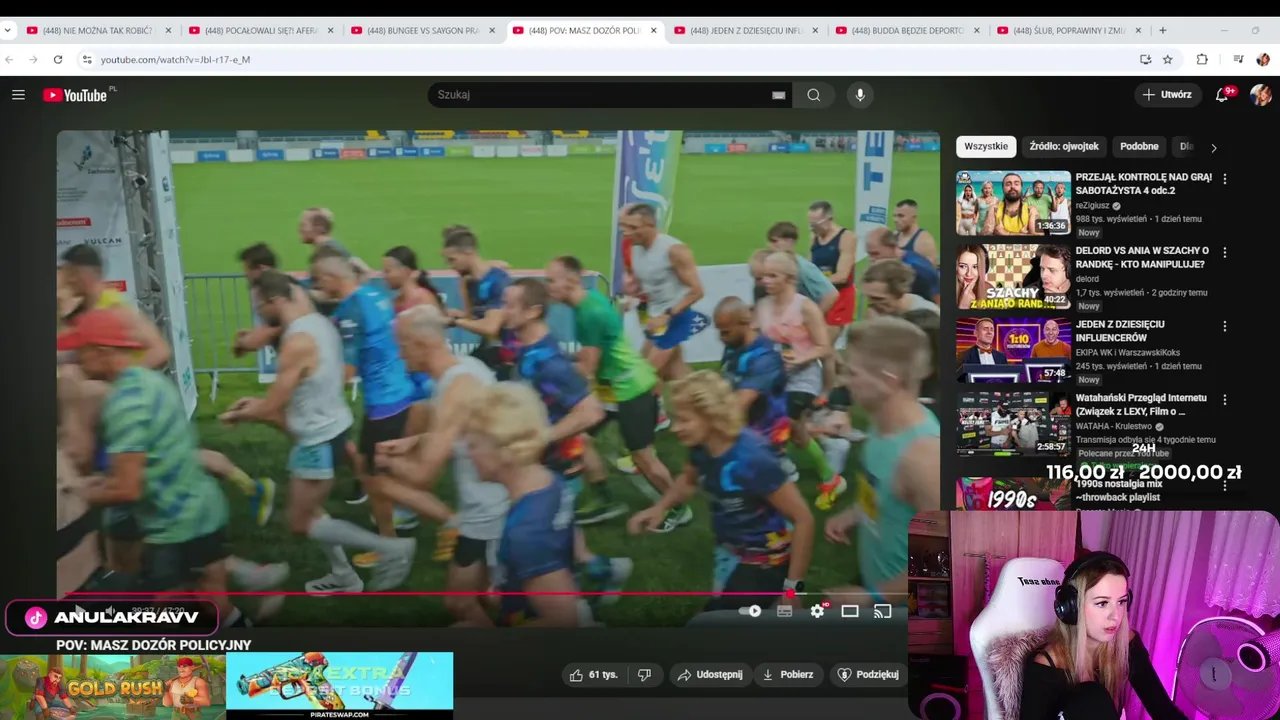The image size is (1280, 720).
Task: Open browser extensions puzzle icon
Action: (x=1202, y=60)
